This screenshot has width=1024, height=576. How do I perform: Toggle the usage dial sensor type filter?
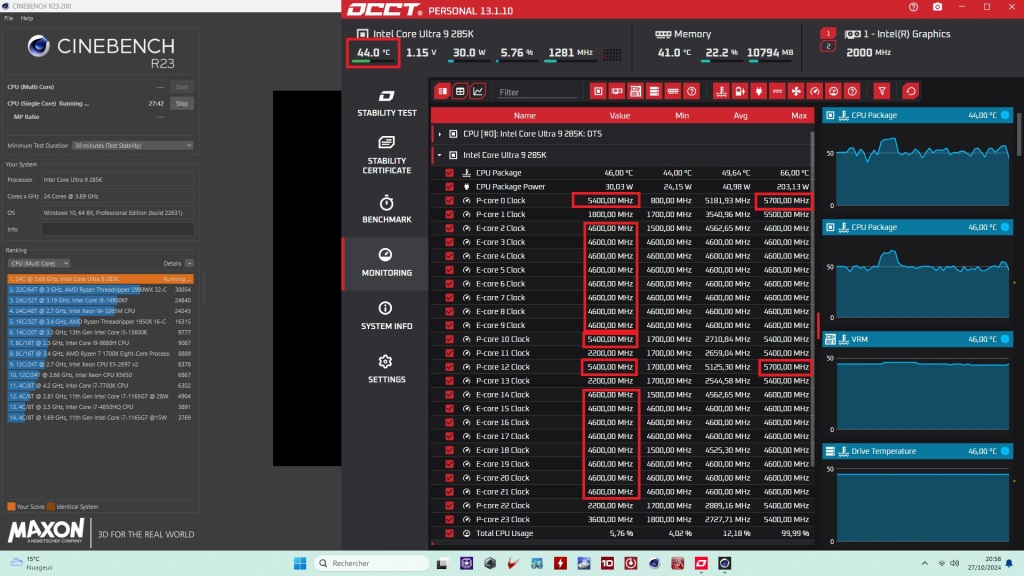pyautogui.click(x=833, y=91)
